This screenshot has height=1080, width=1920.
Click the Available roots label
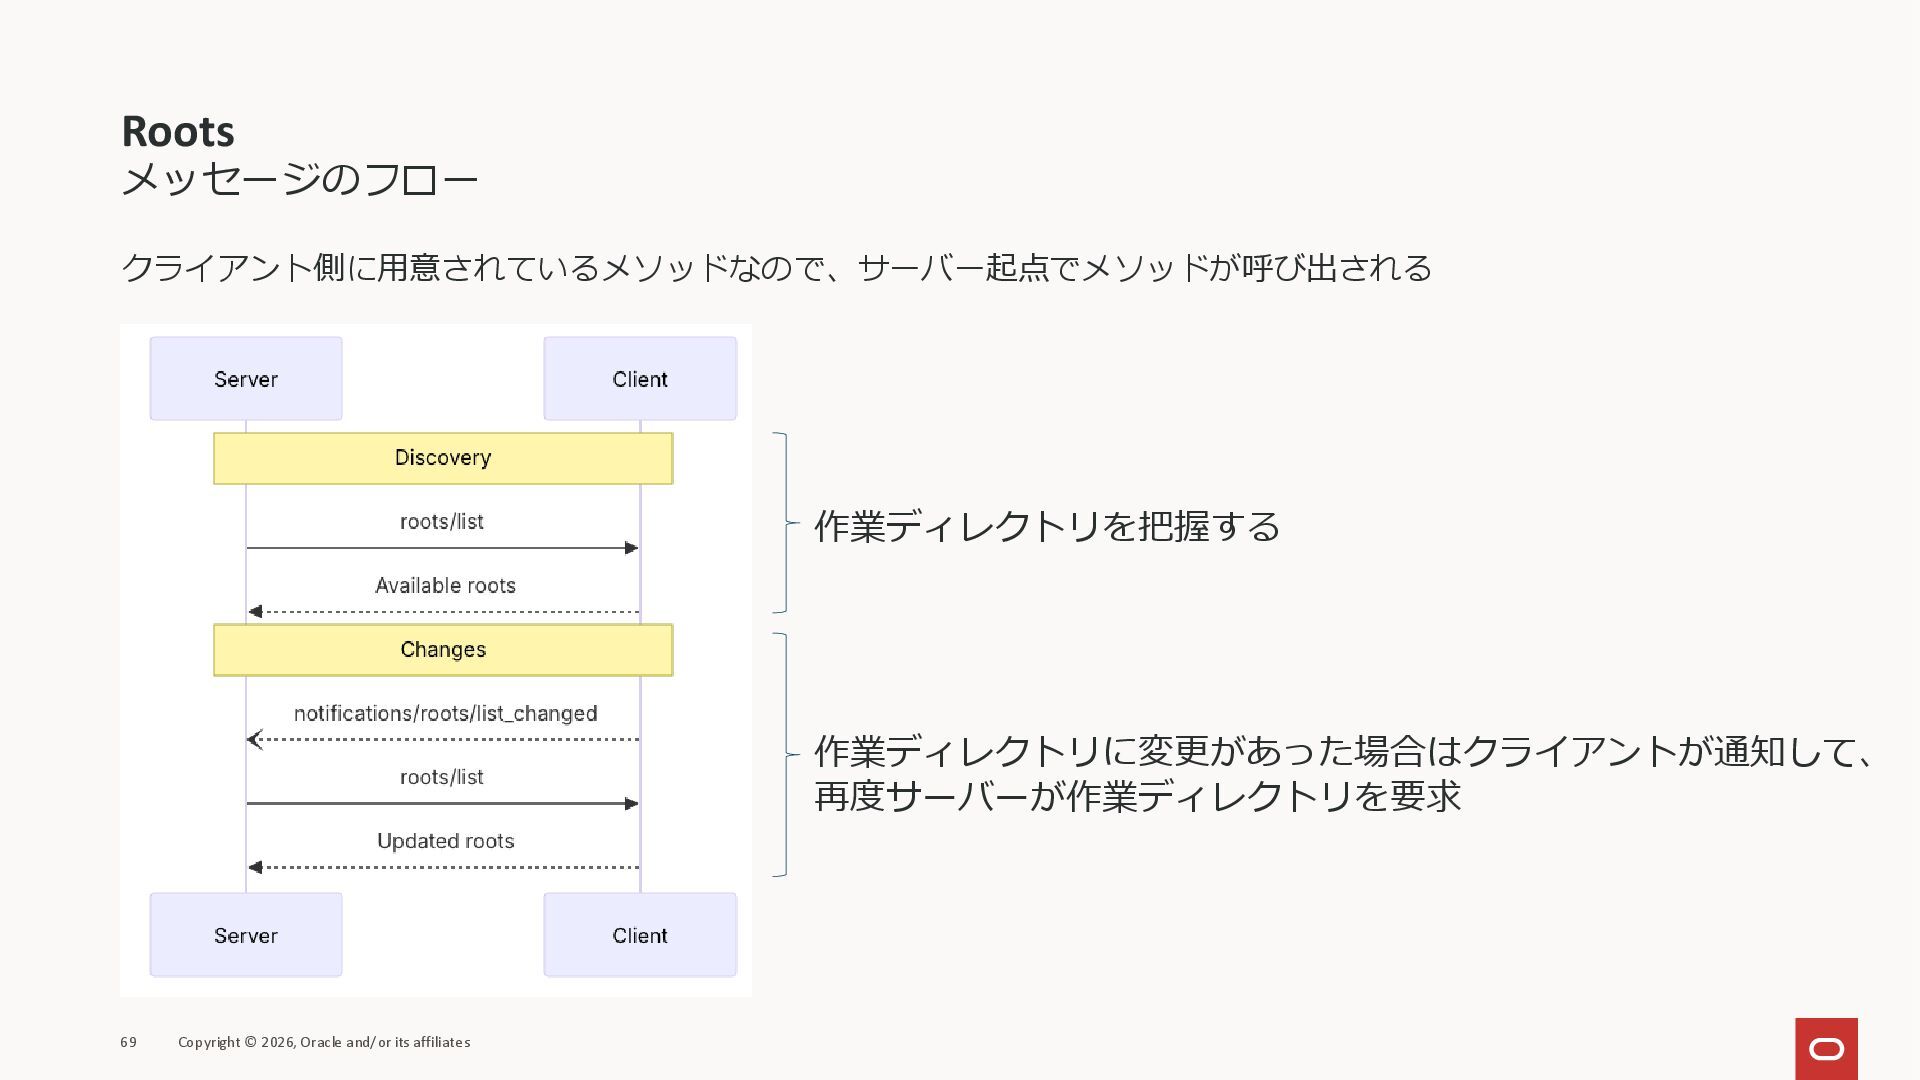click(x=445, y=586)
